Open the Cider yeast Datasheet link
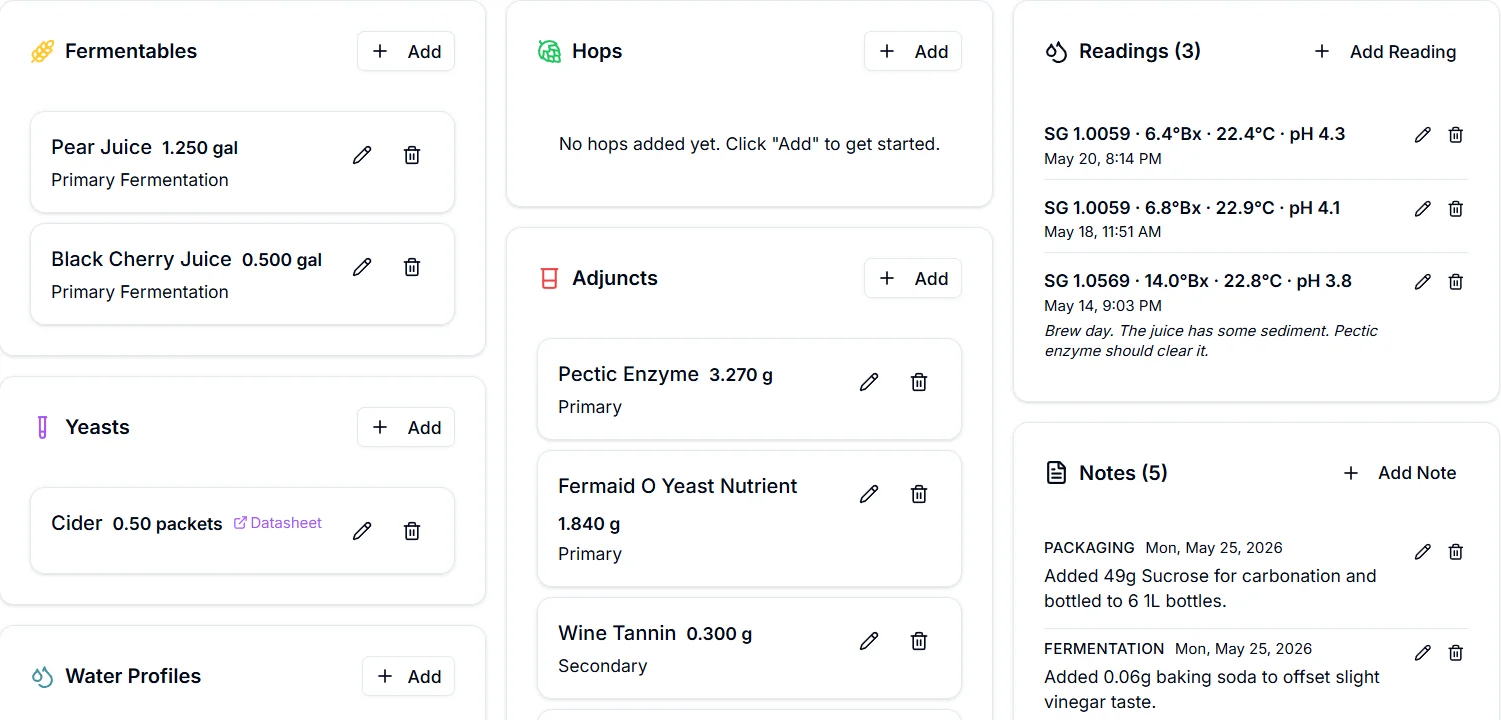 click(278, 523)
